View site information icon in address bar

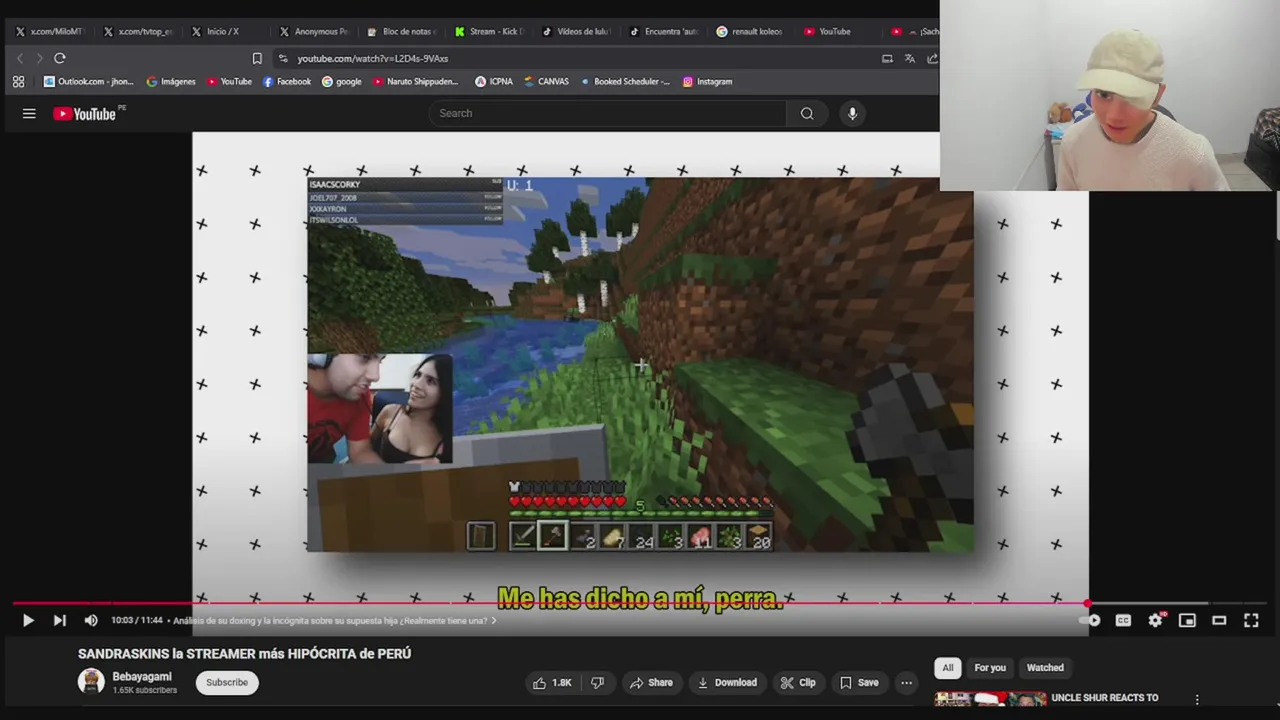[x=283, y=58]
